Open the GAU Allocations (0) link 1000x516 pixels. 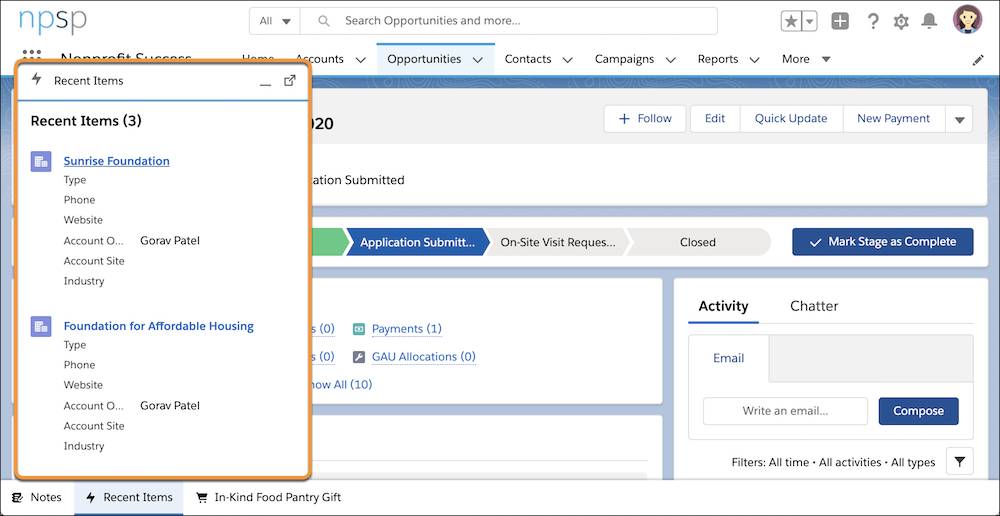pos(423,357)
